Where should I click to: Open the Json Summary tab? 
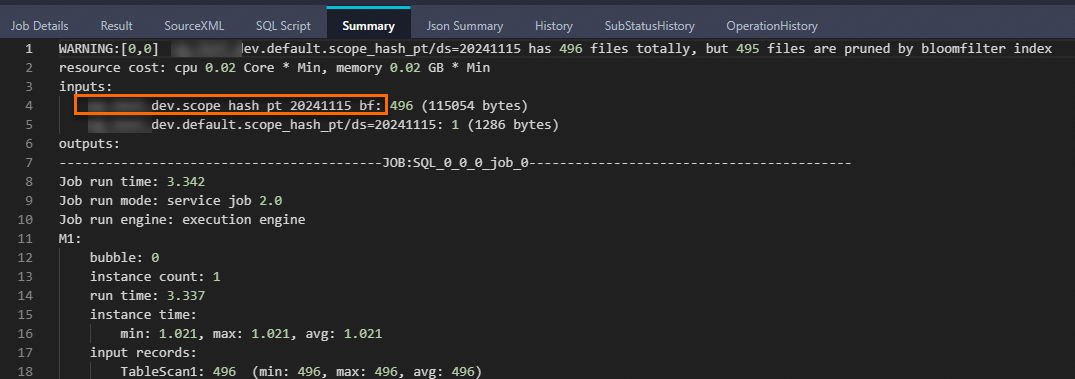click(x=465, y=26)
